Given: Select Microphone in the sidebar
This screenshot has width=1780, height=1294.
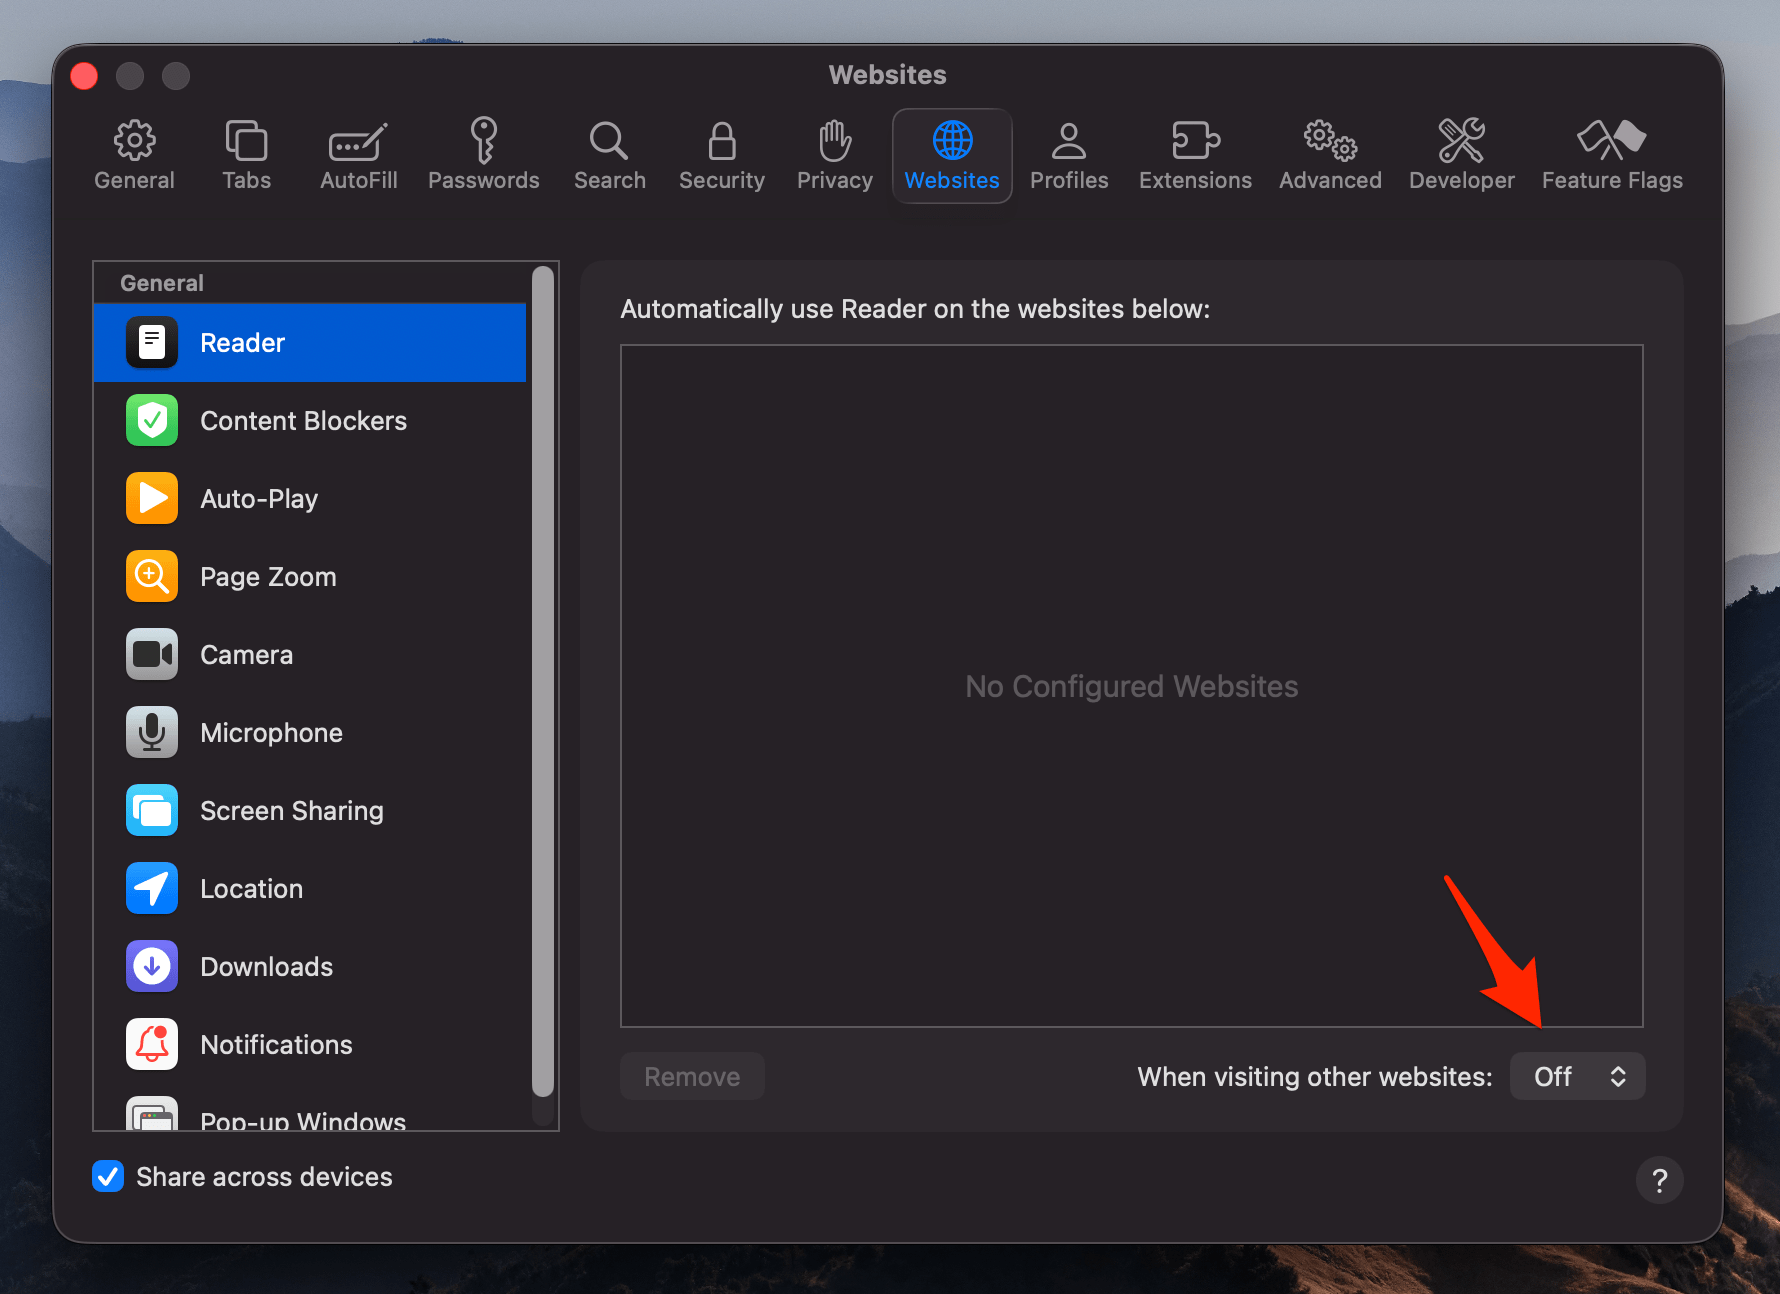Looking at the screenshot, I should point(310,733).
